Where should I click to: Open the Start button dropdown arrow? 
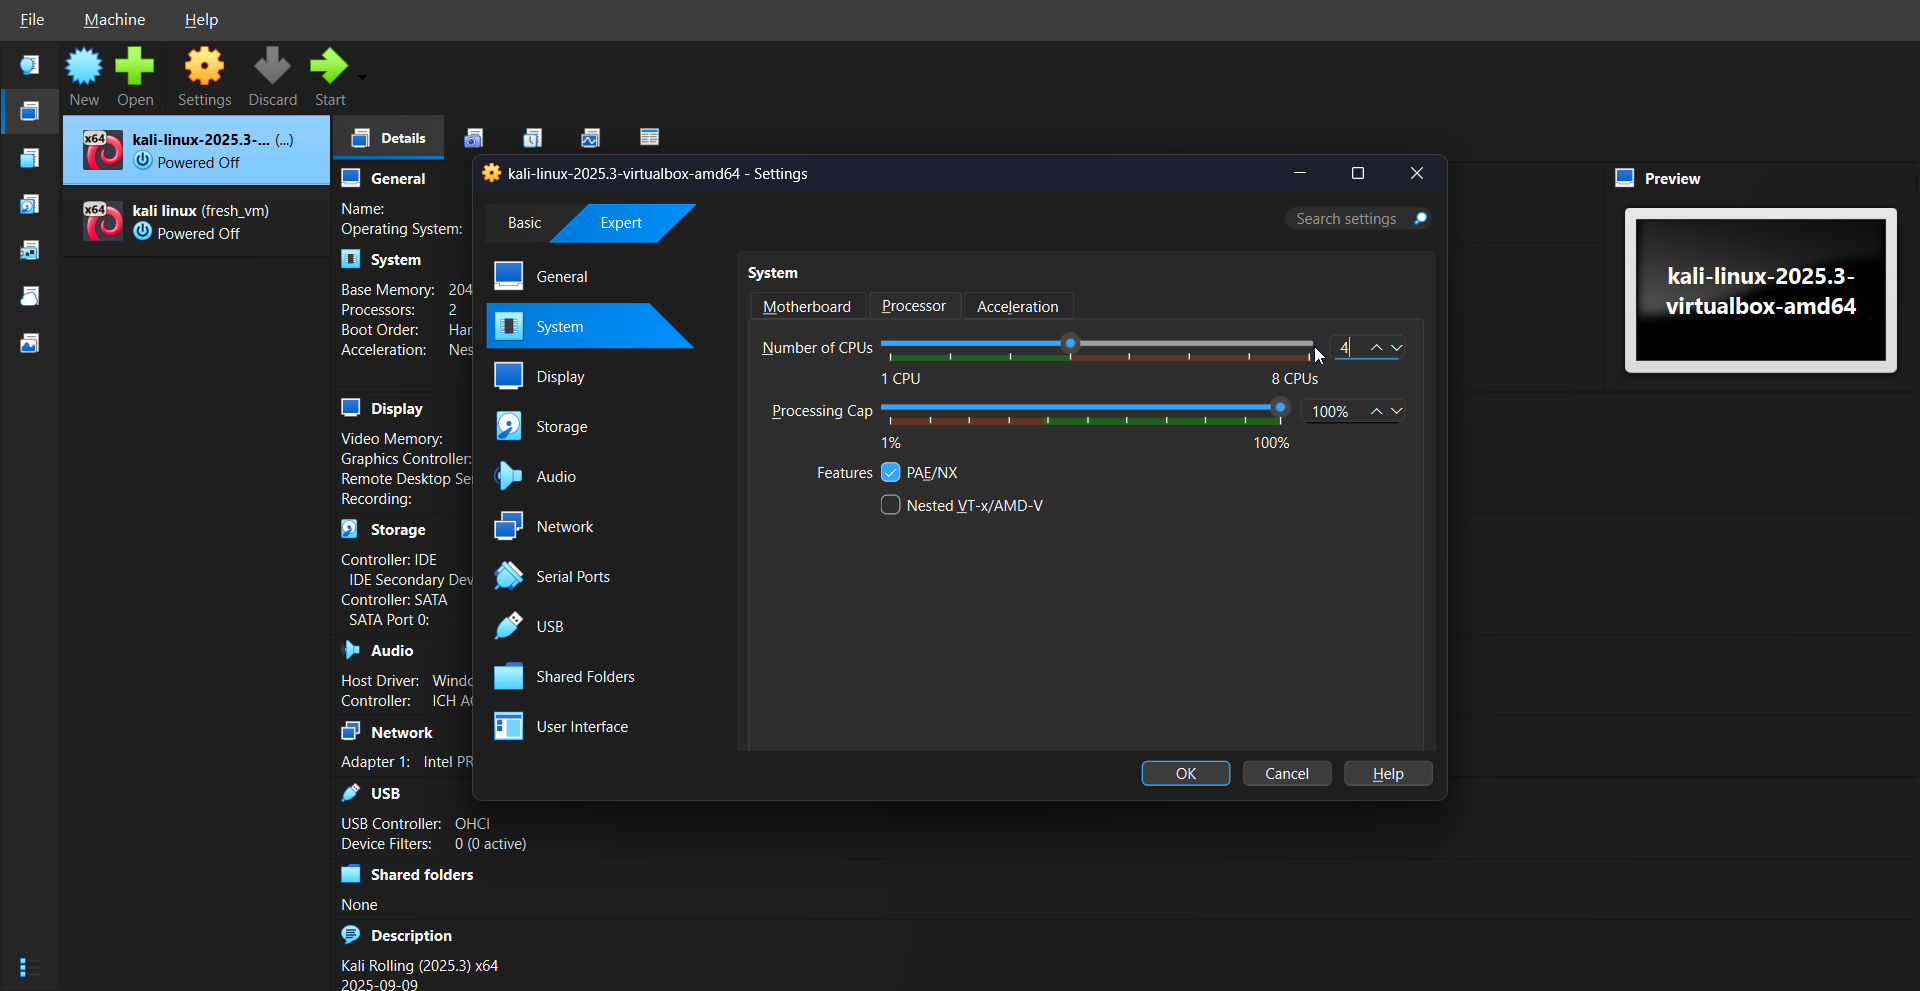362,77
